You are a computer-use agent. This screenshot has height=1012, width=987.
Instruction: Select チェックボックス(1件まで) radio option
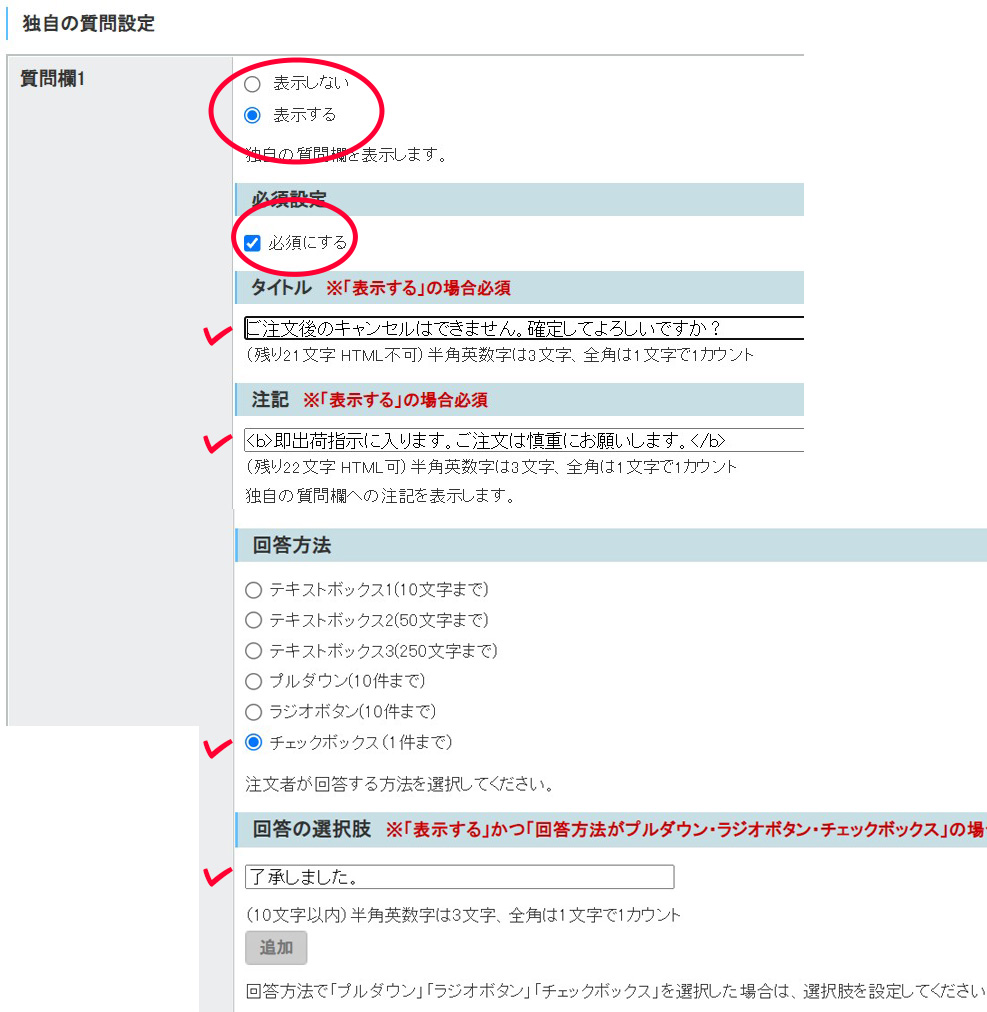[254, 742]
